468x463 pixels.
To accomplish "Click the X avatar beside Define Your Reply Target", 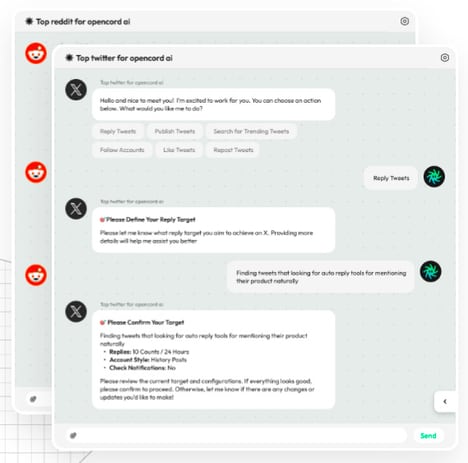I will coord(76,209).
